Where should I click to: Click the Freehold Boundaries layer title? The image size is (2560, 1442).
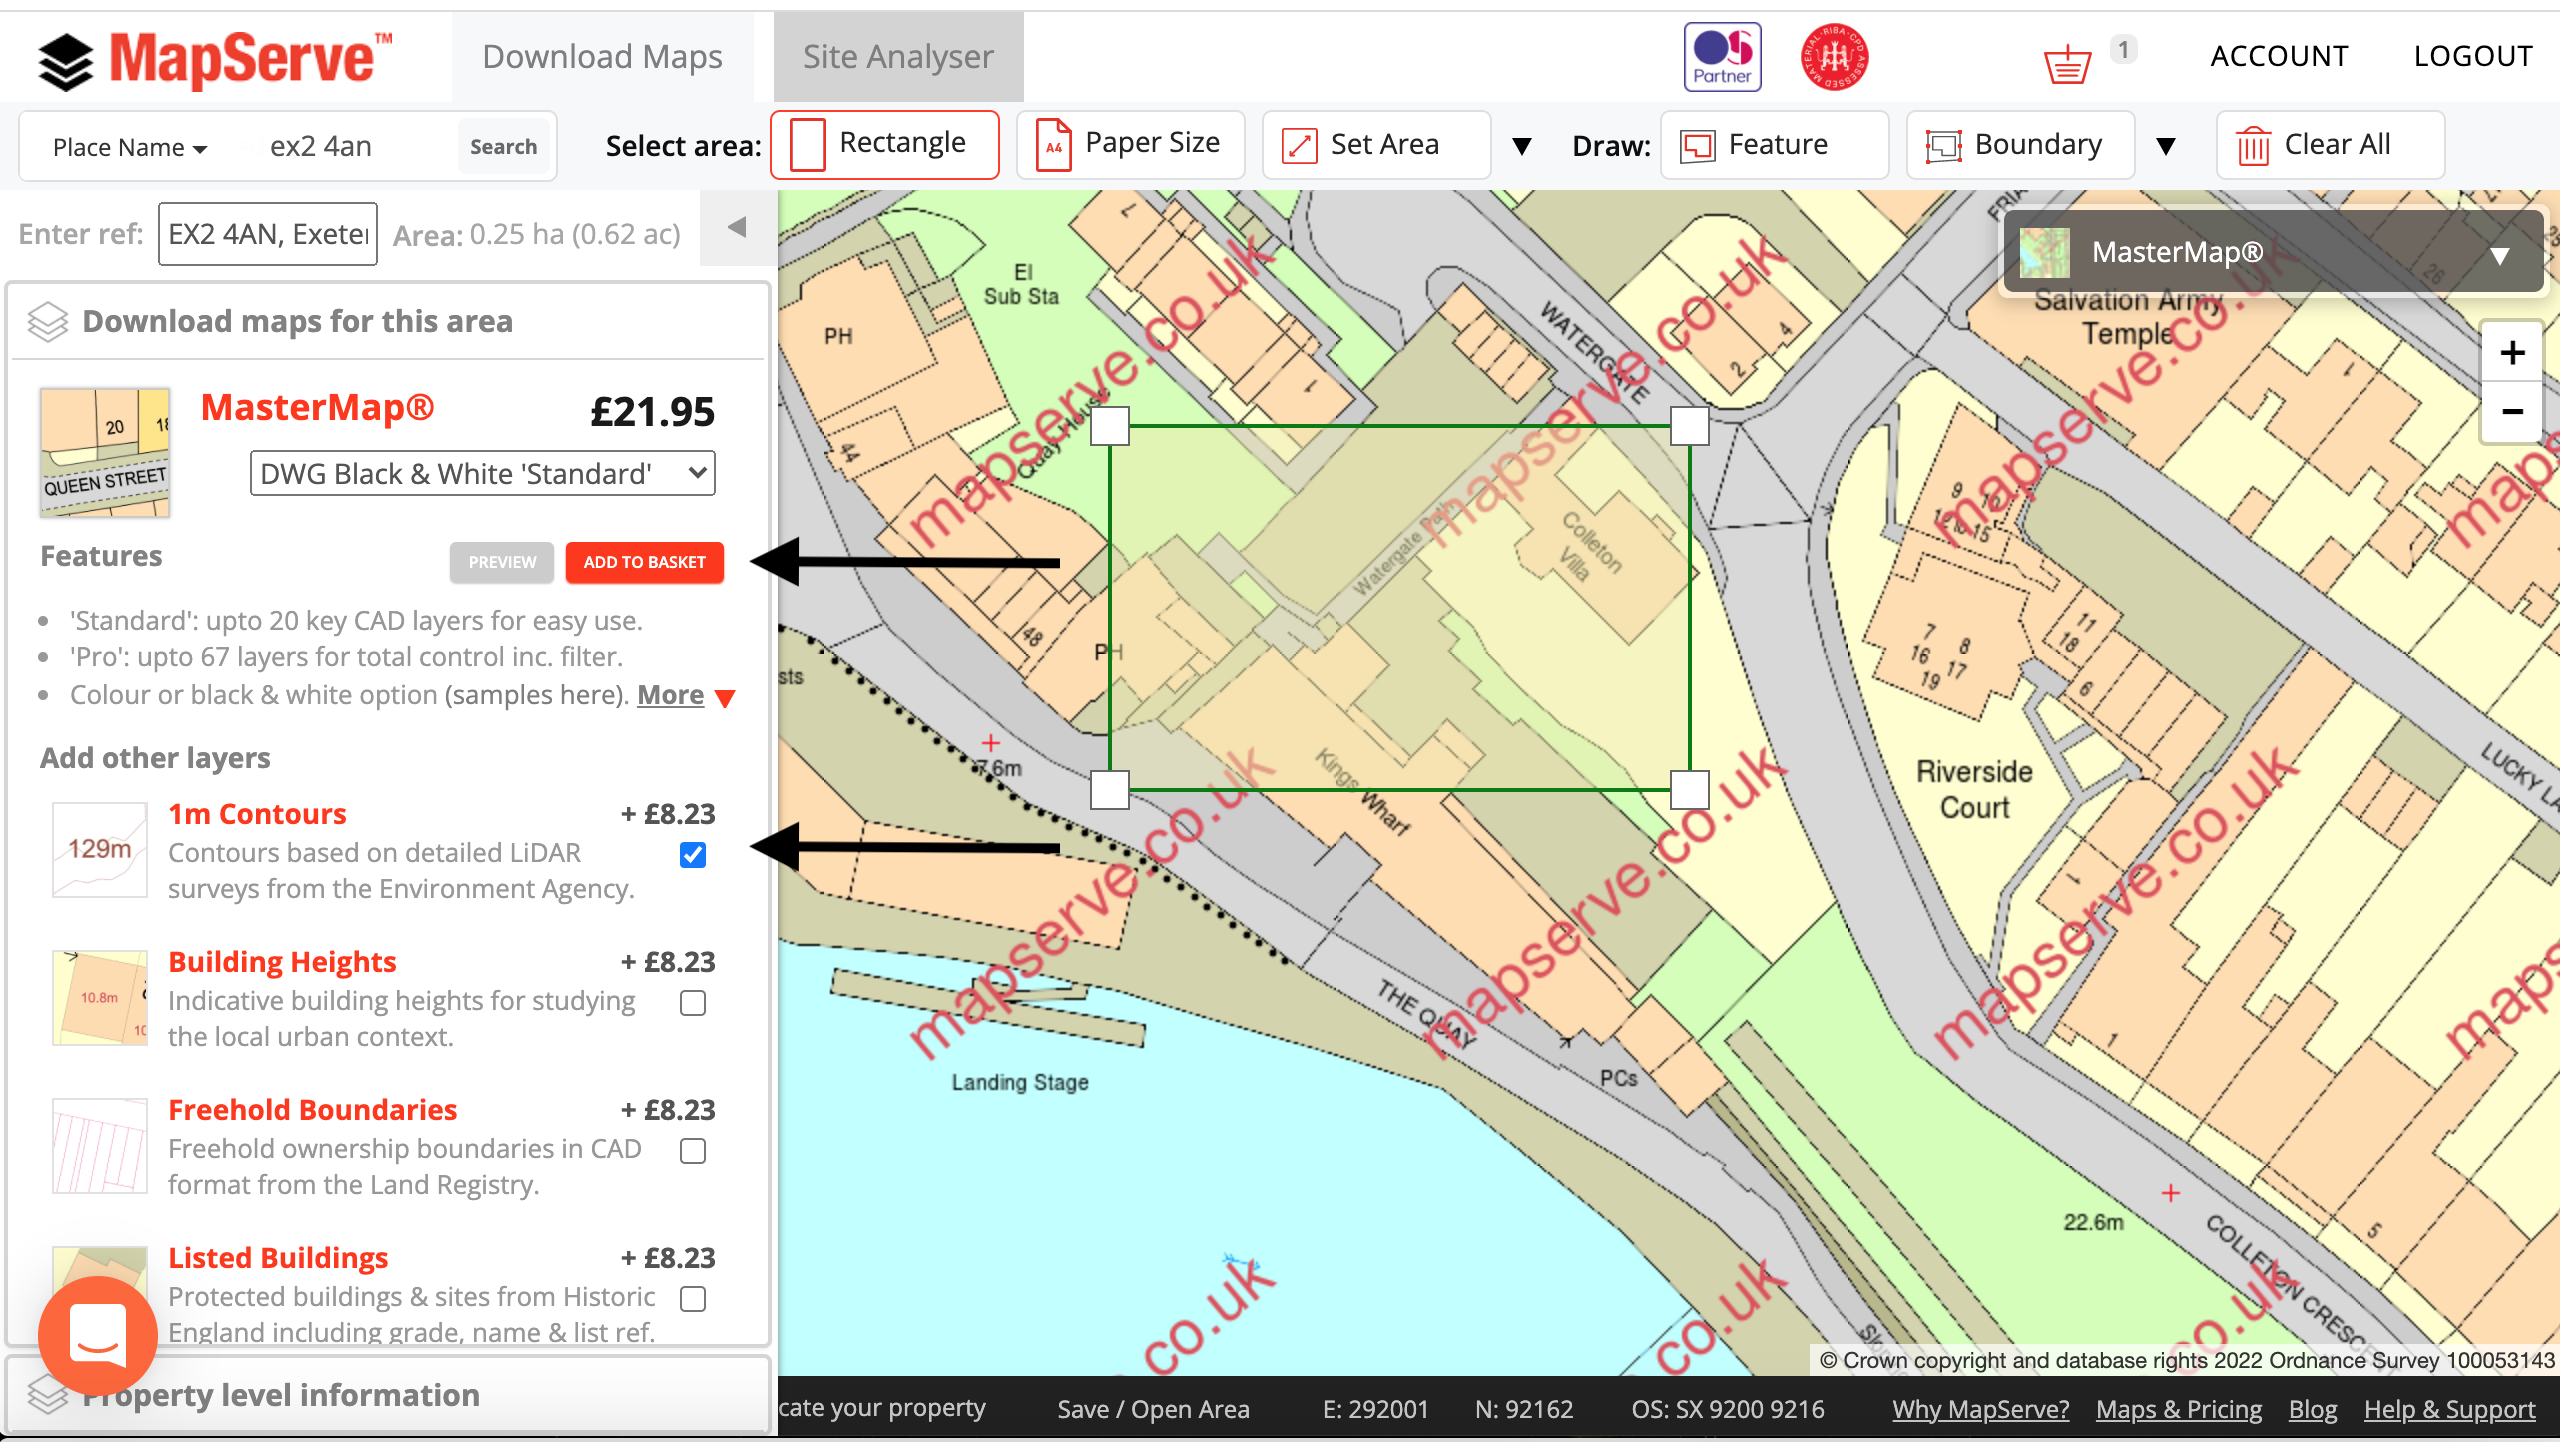click(312, 1110)
